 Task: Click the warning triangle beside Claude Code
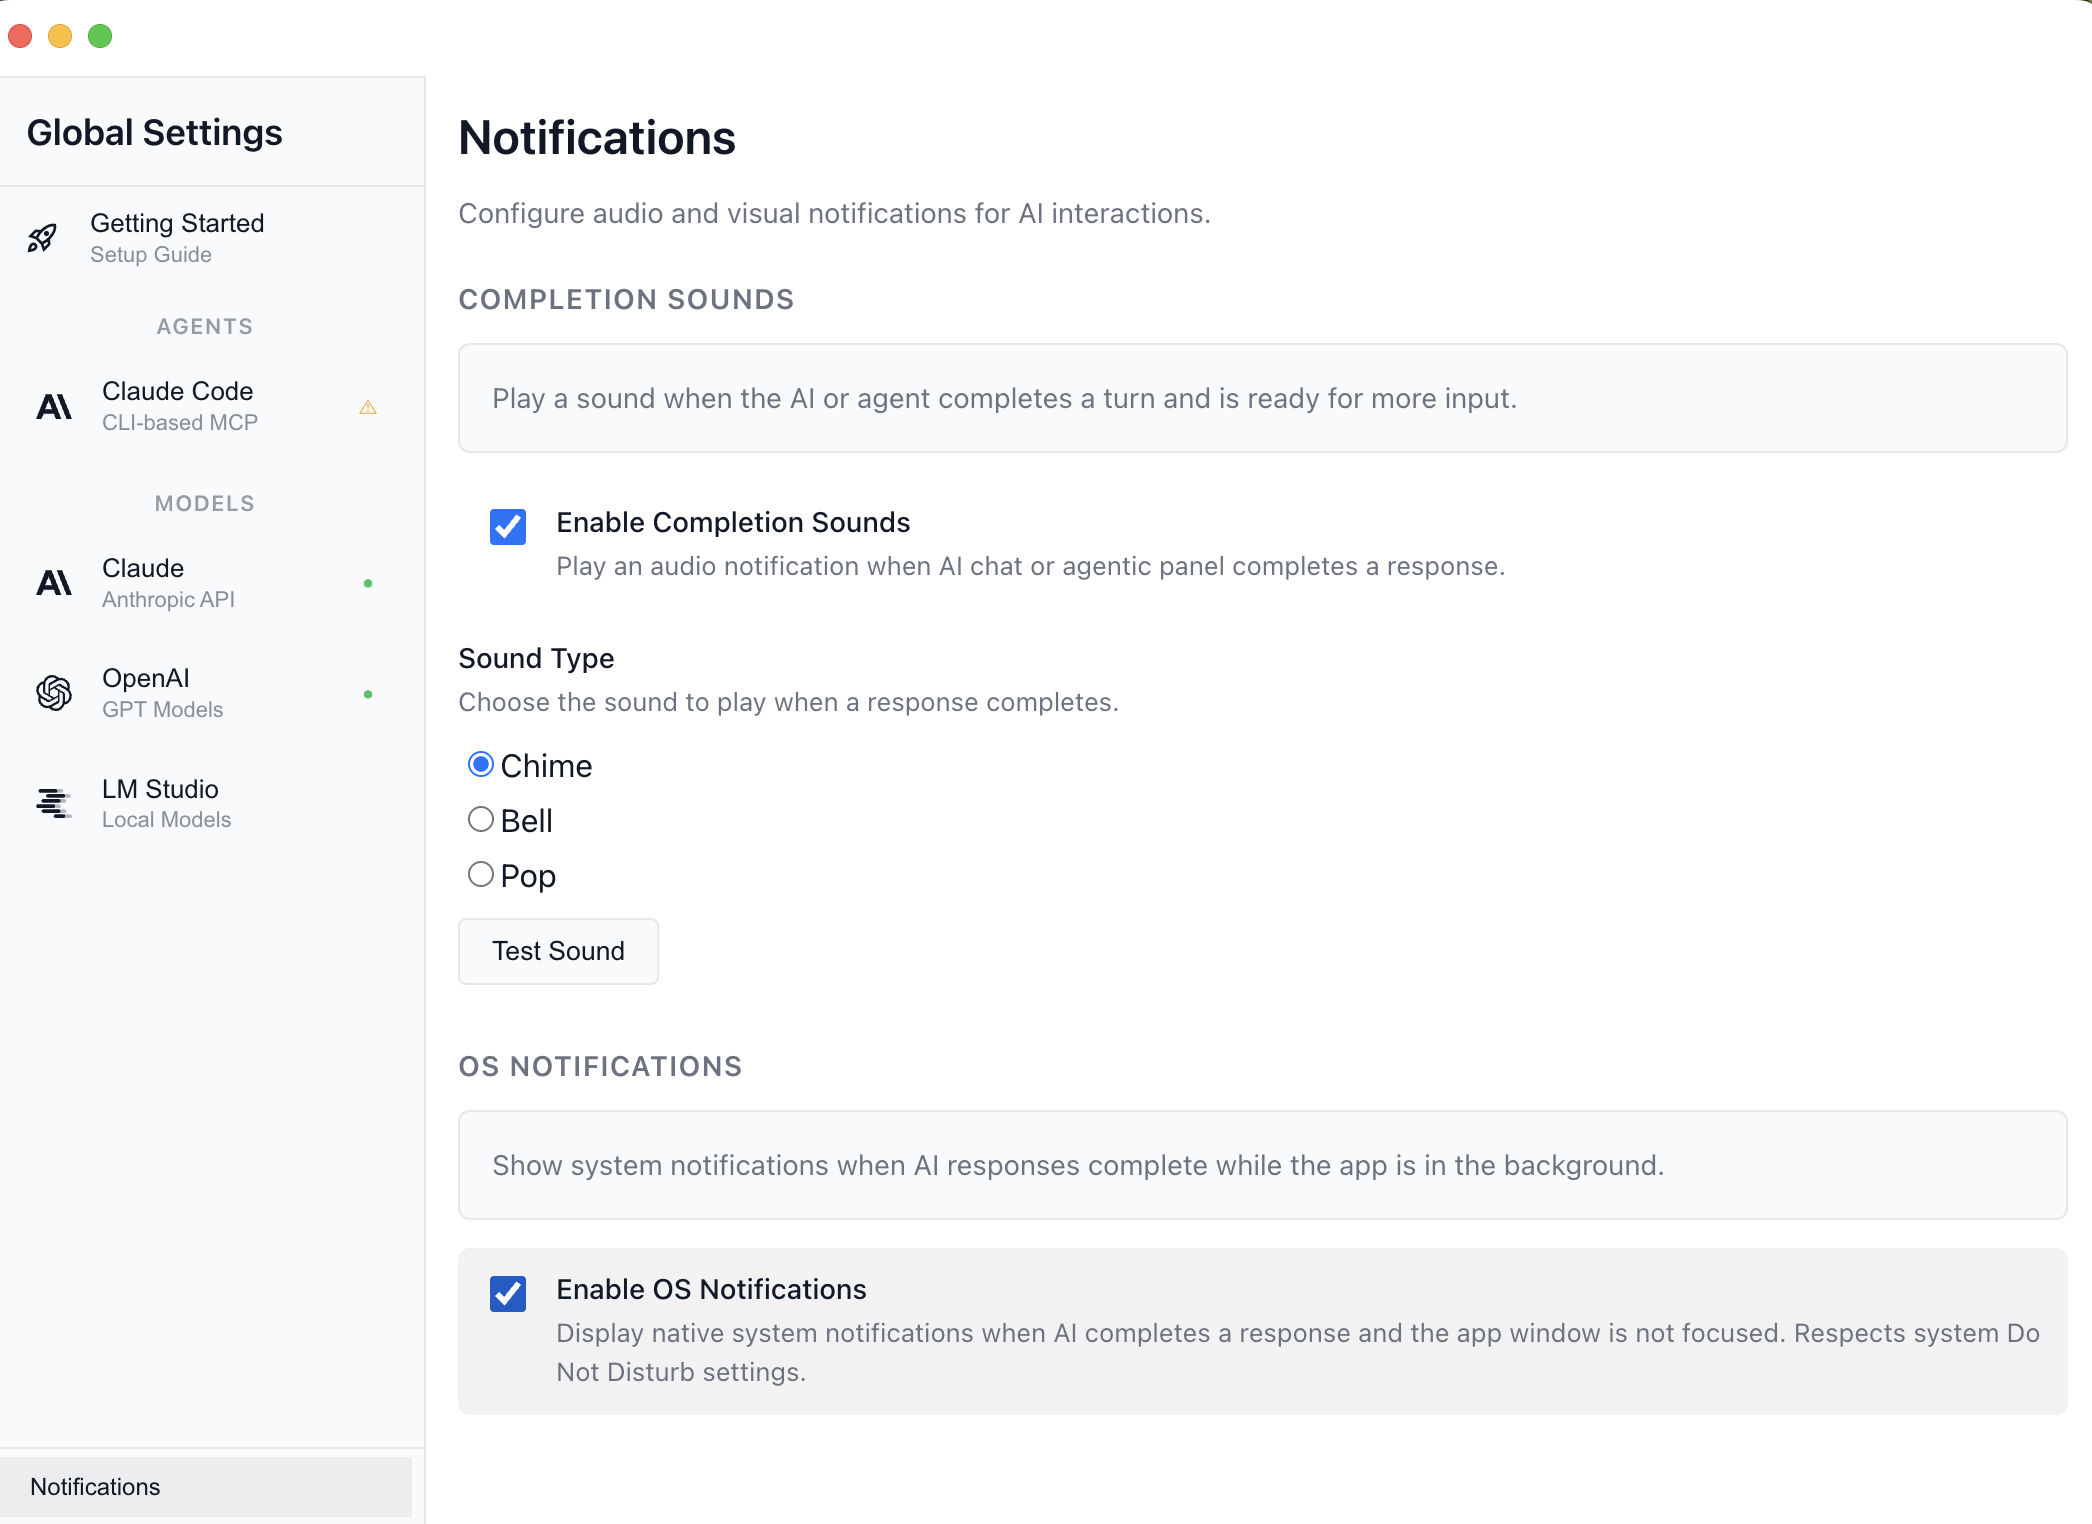368,407
